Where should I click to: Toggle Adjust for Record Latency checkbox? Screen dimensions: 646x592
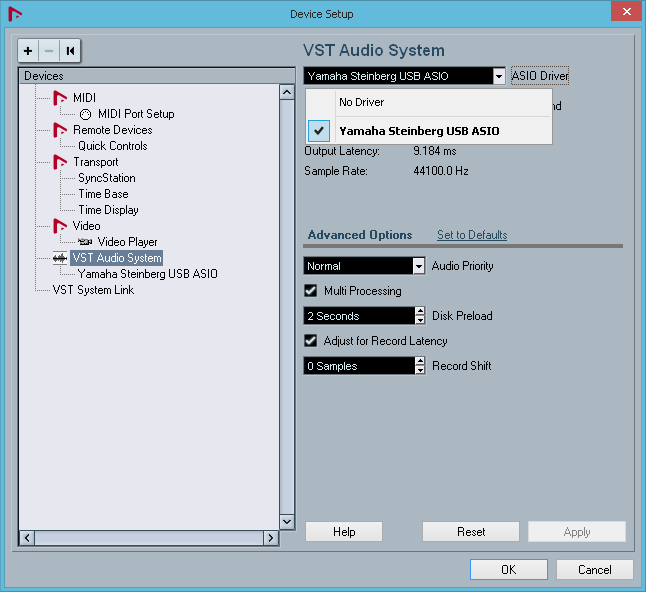point(311,341)
